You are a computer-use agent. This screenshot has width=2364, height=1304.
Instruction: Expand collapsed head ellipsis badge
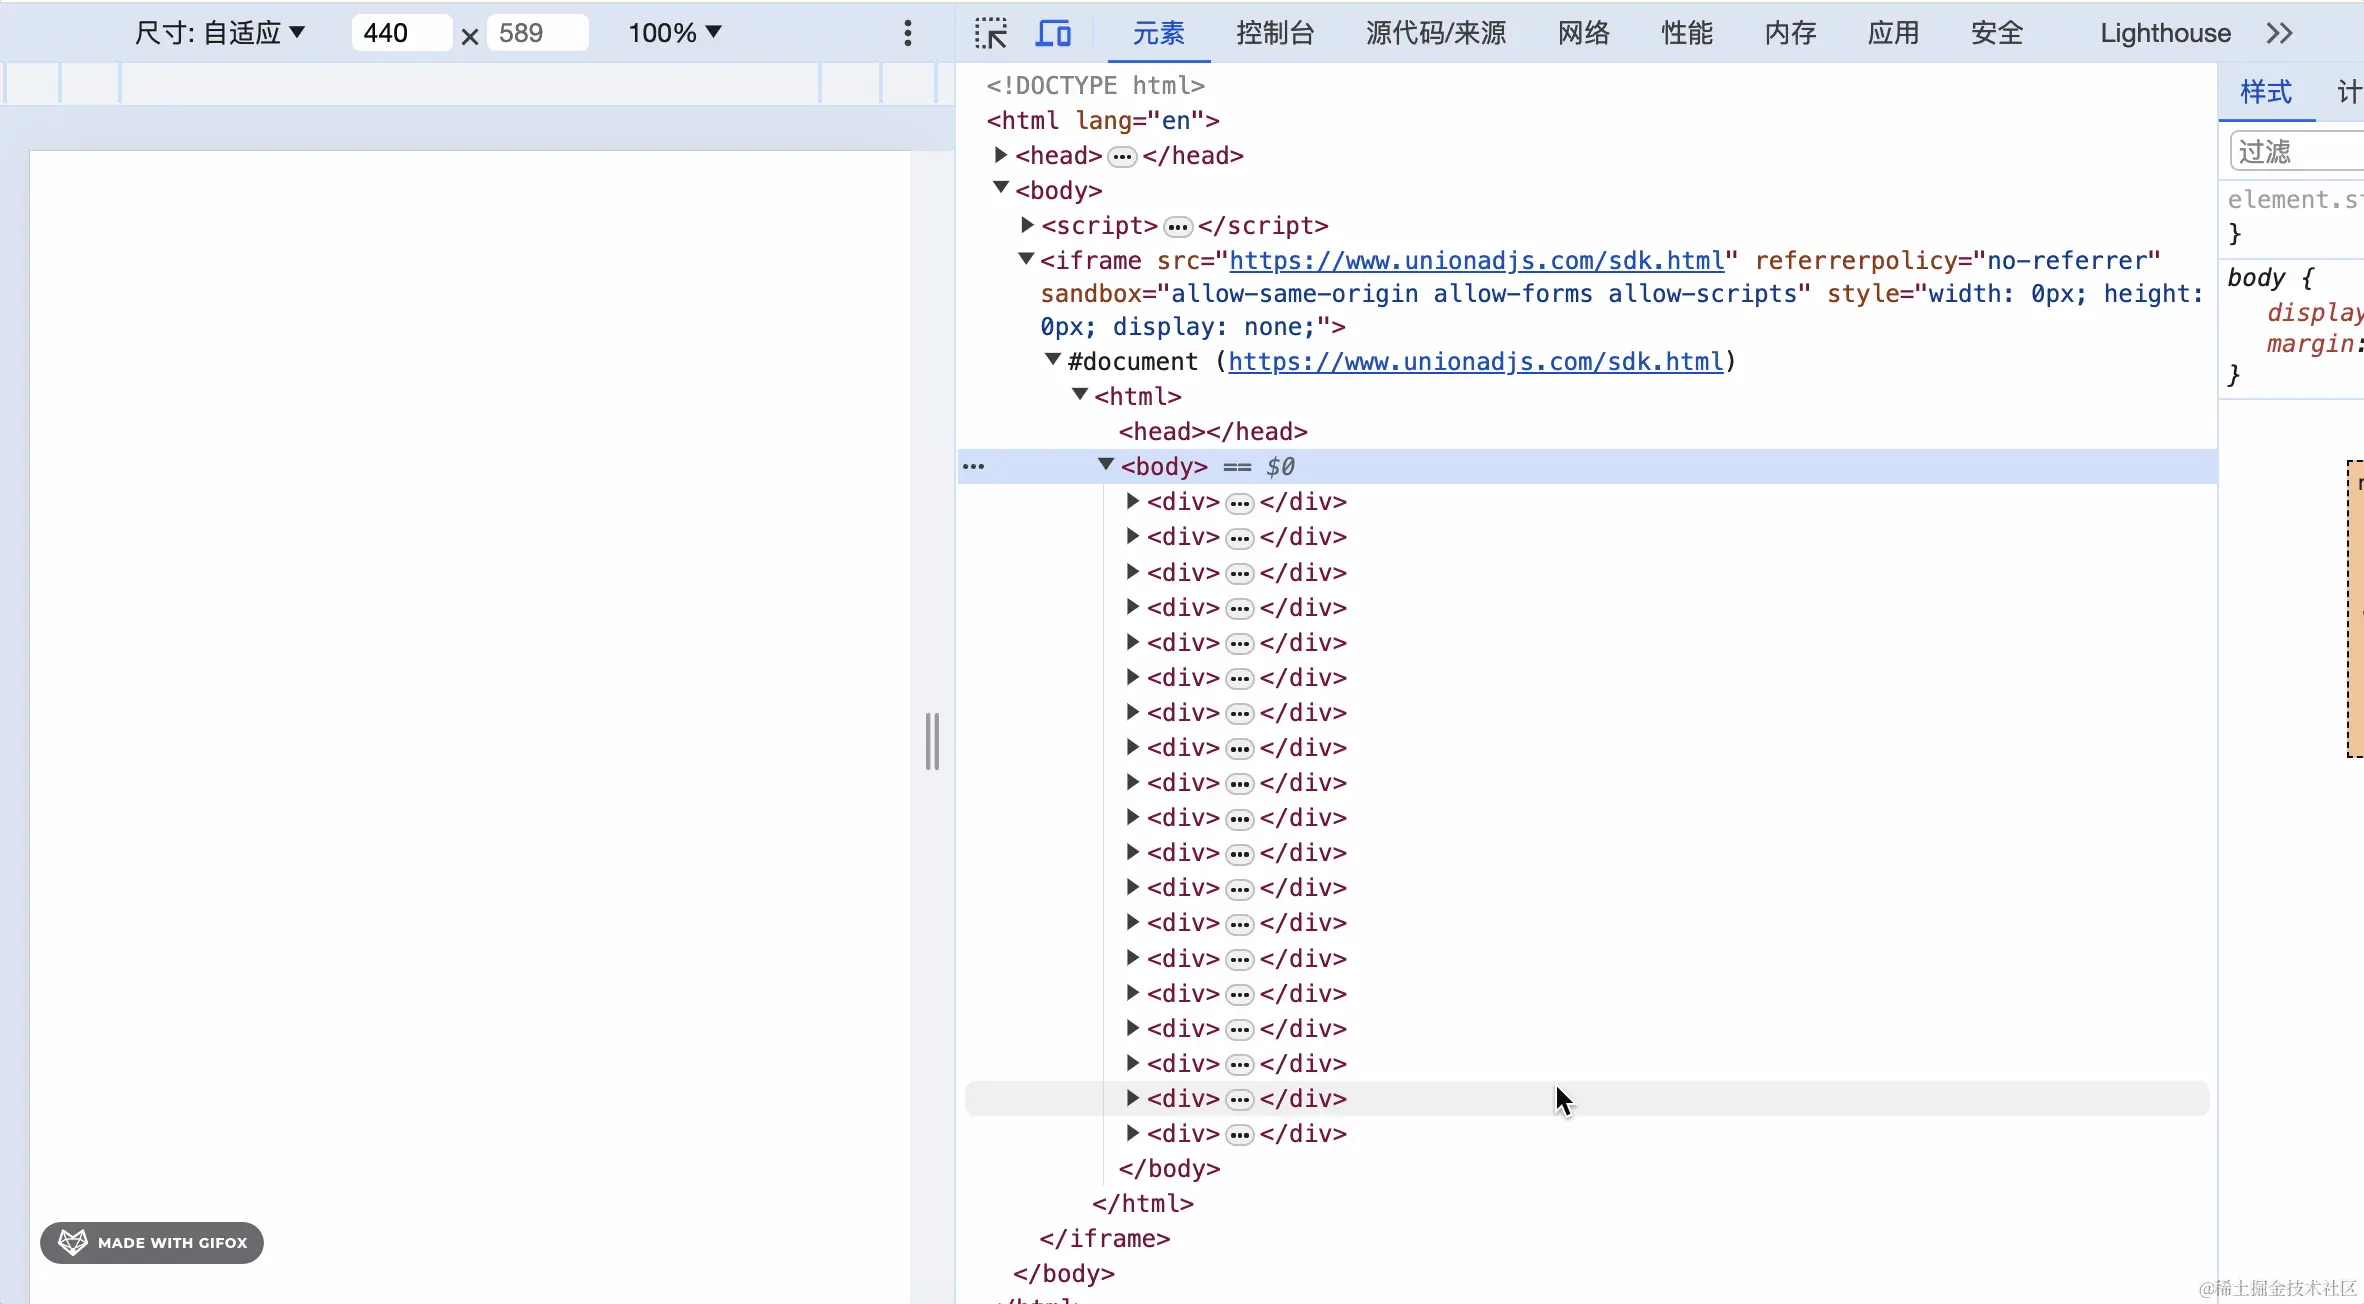(x=1123, y=156)
